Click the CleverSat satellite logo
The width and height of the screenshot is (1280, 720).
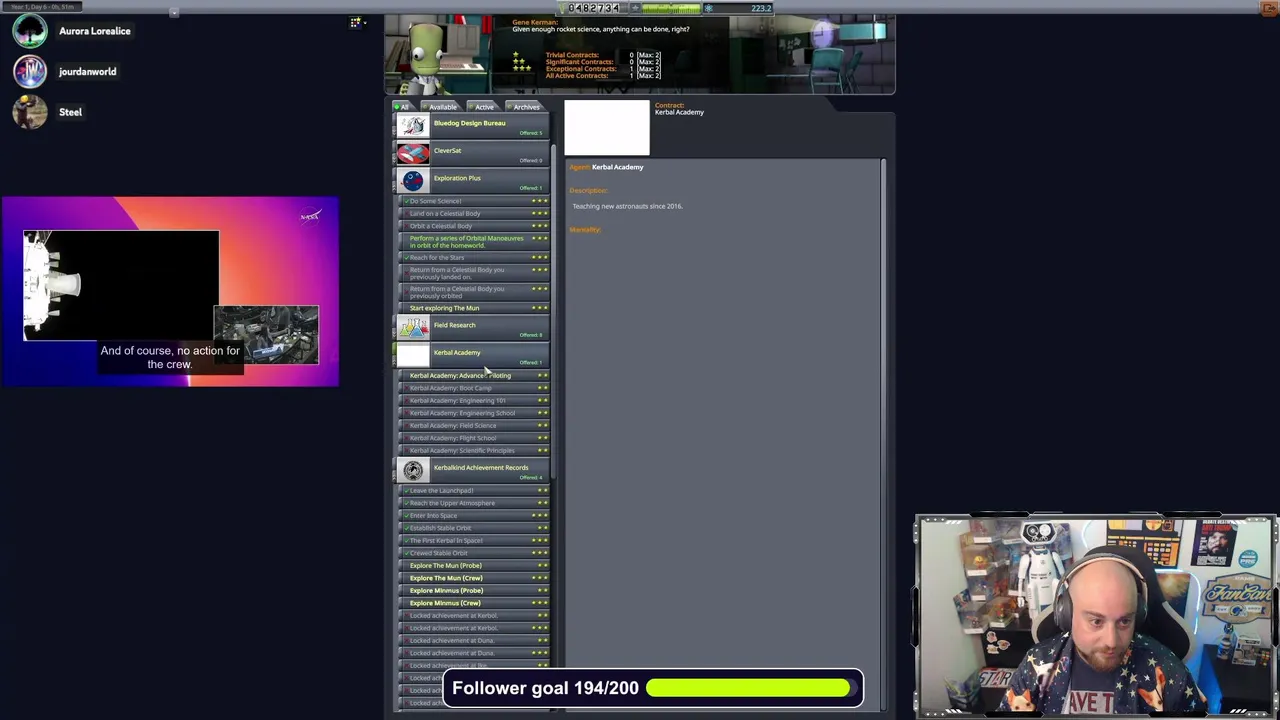(413, 153)
